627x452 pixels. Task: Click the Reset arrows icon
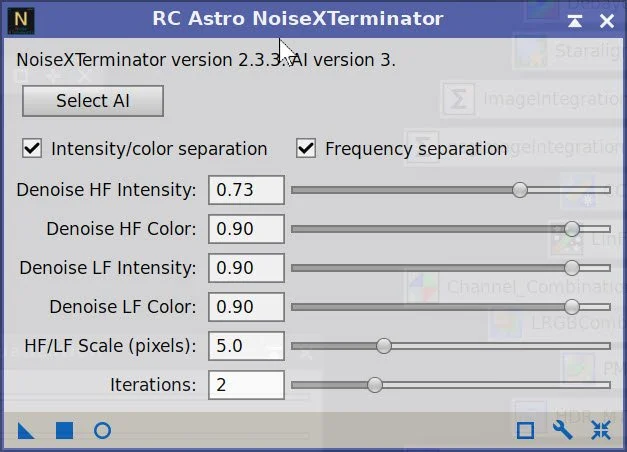pos(601,430)
